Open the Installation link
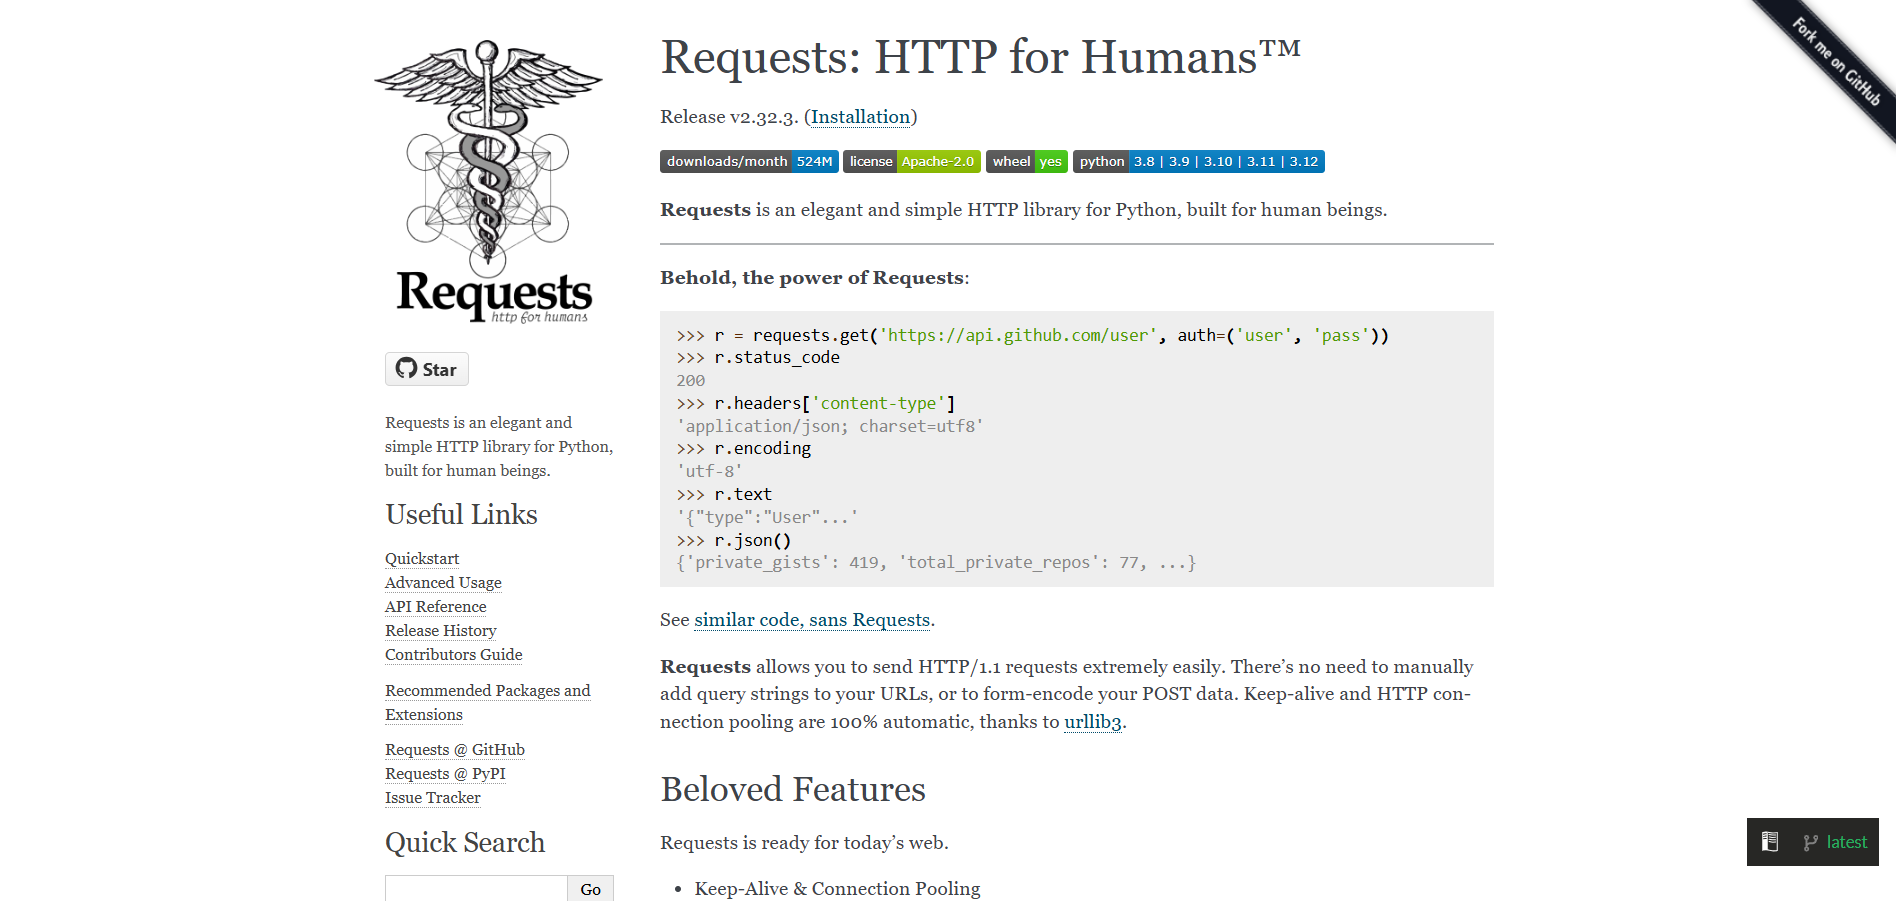The image size is (1896, 901). click(x=860, y=117)
